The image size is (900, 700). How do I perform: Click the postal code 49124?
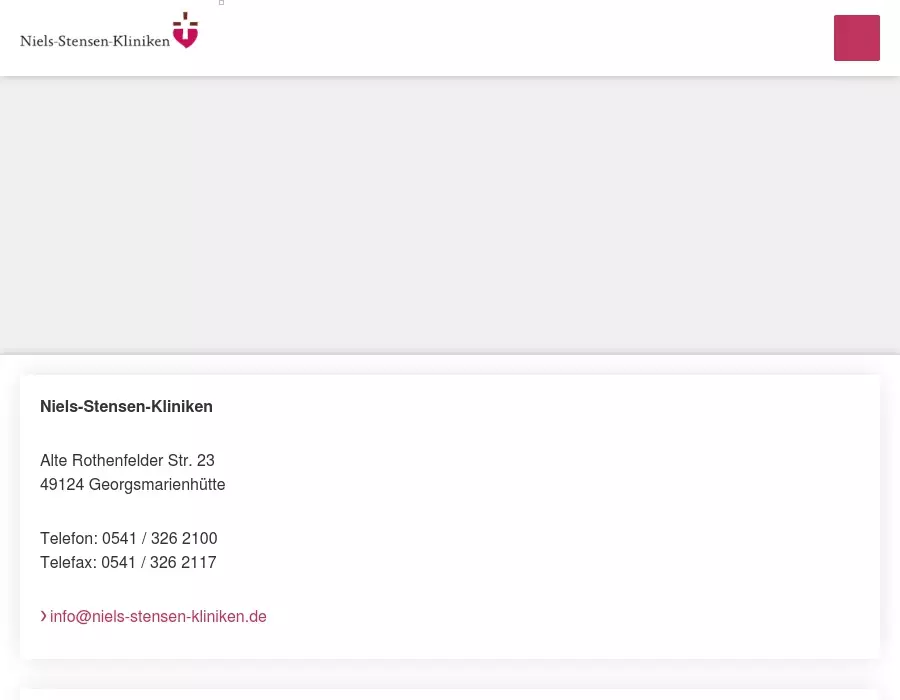pos(62,484)
